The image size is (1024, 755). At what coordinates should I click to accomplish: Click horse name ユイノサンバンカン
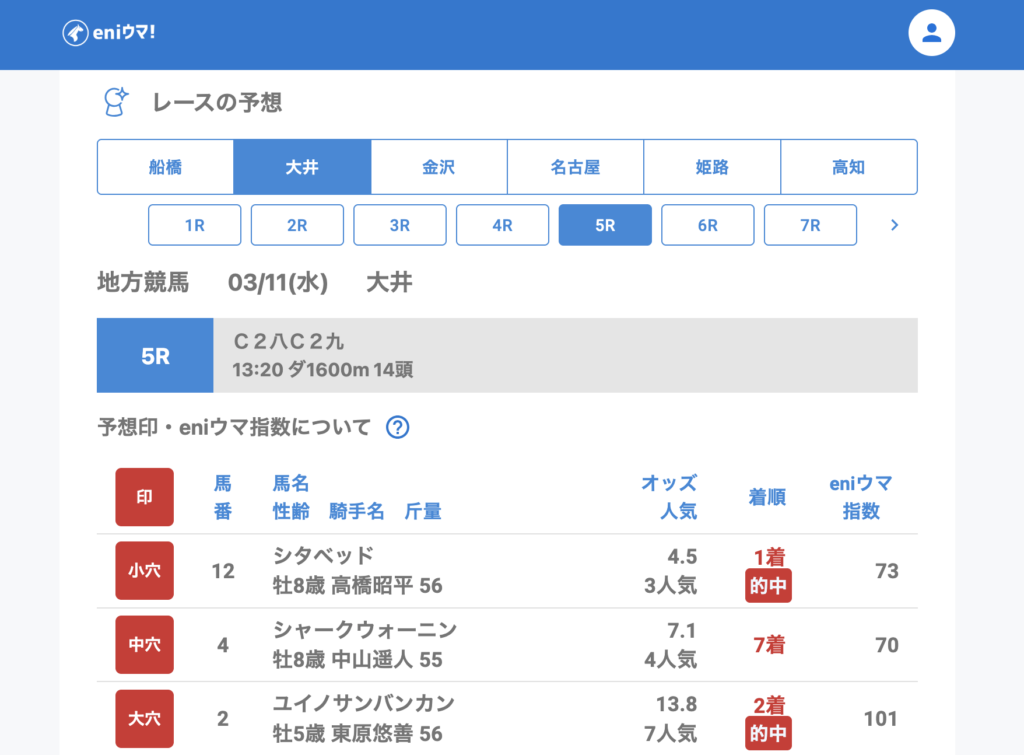[x=363, y=703]
